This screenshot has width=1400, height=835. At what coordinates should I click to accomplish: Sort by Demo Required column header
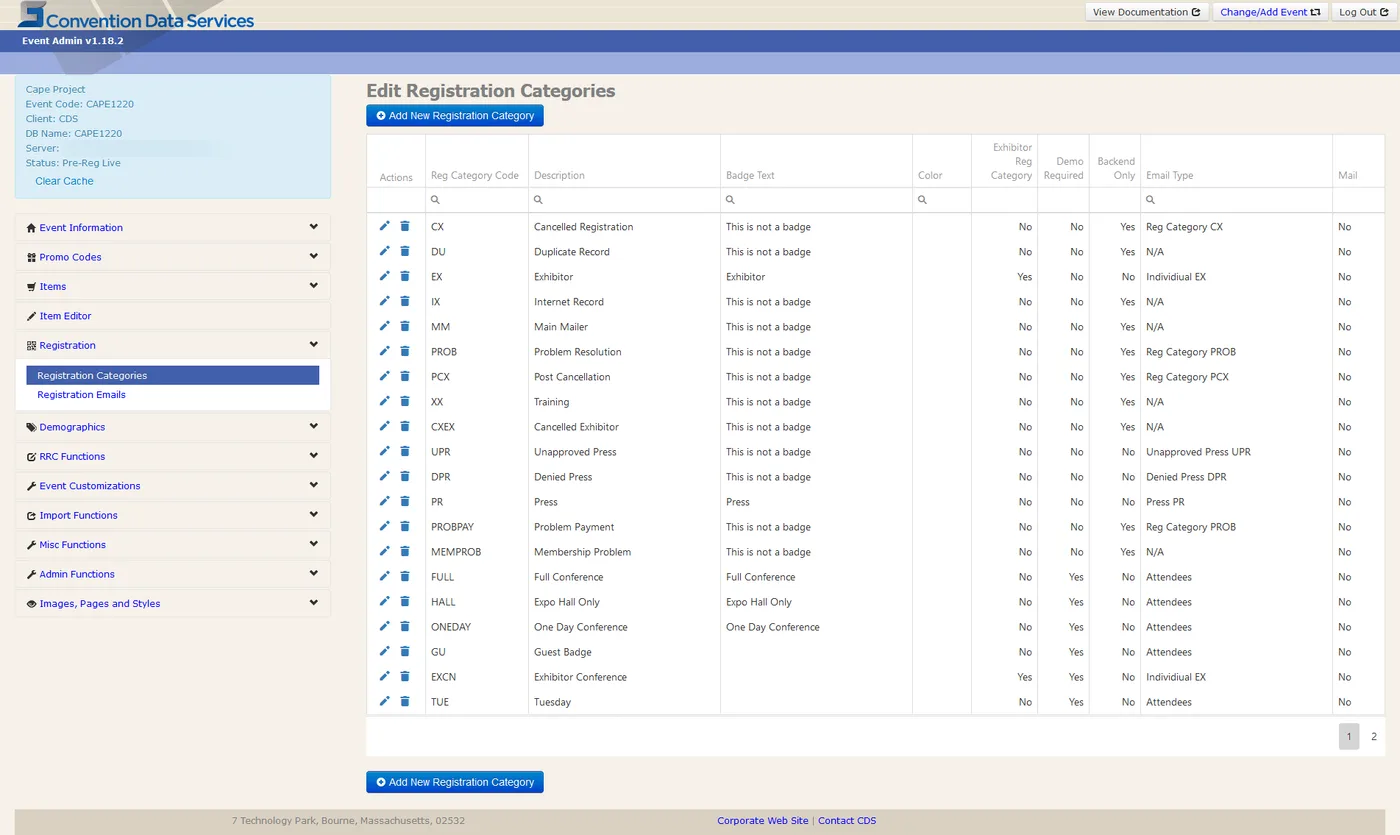coord(1064,168)
